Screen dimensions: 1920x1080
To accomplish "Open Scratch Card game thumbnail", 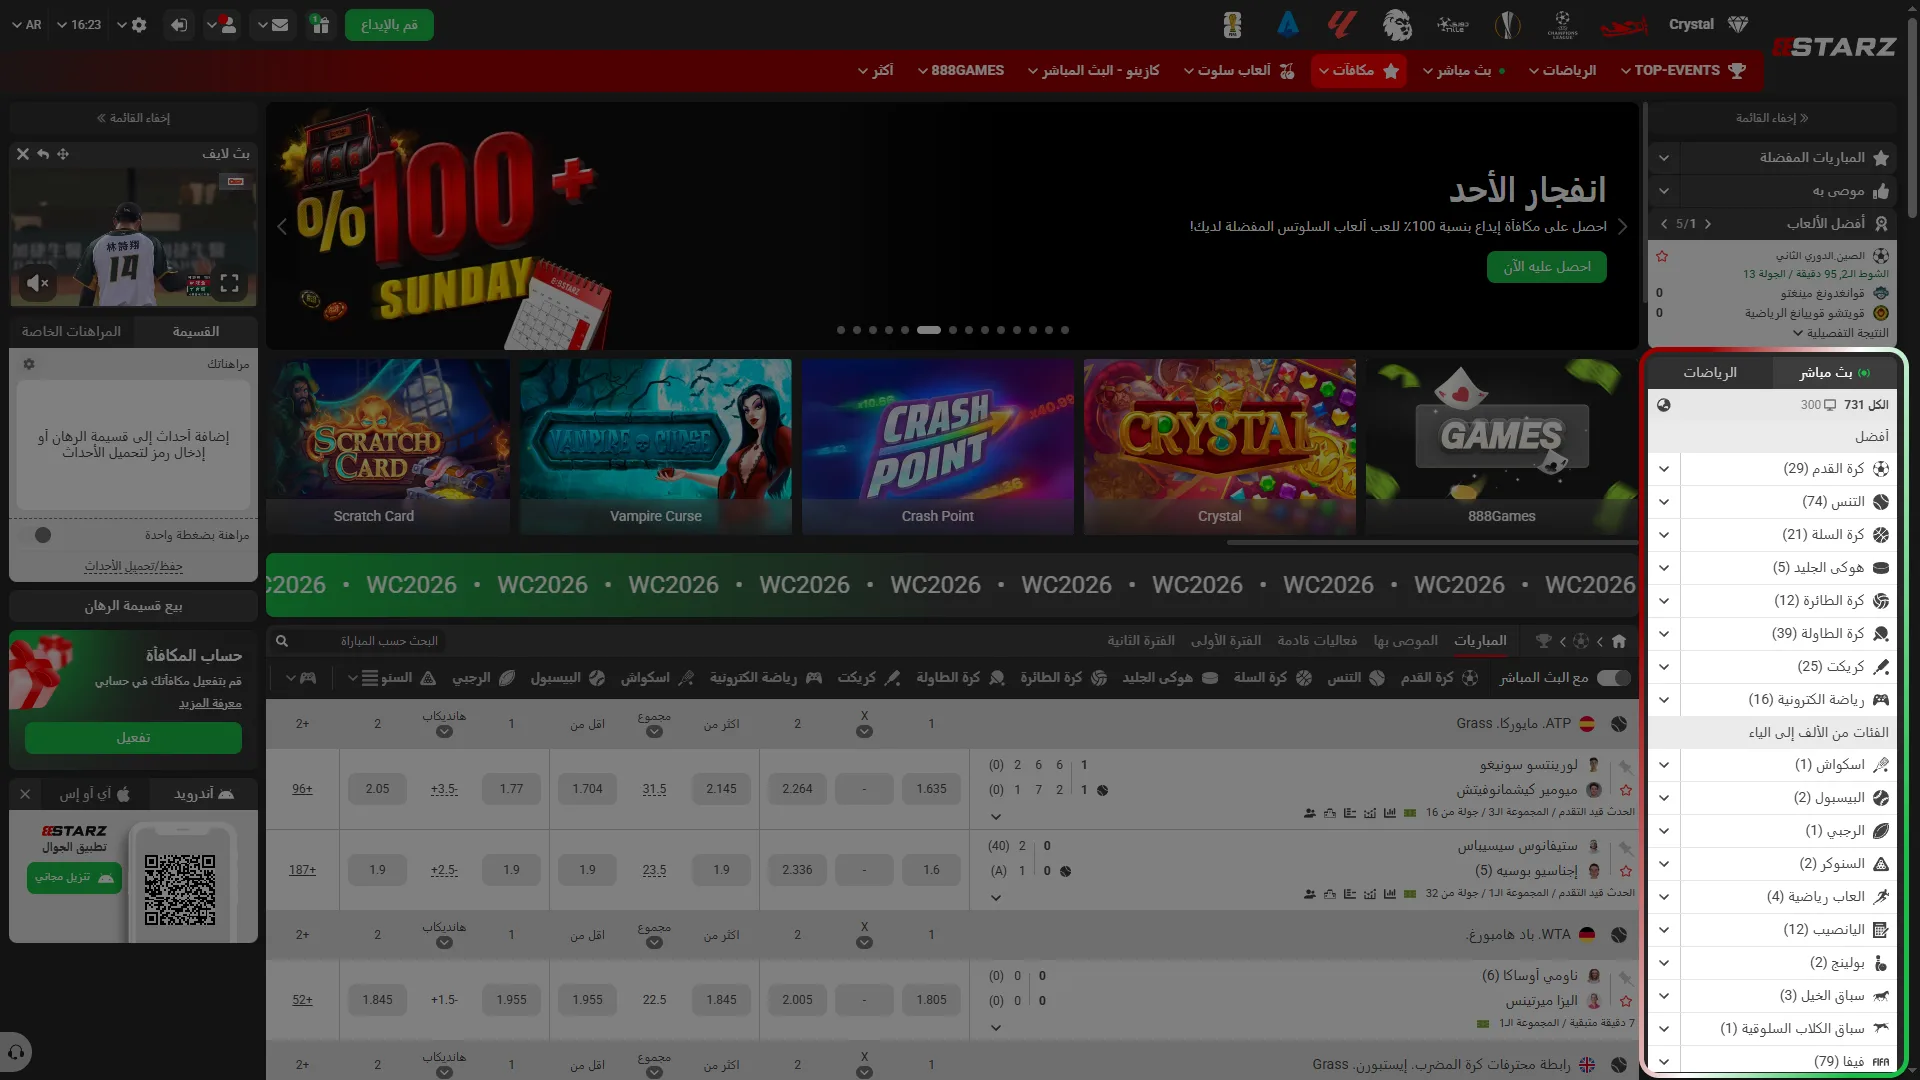I will tap(388, 447).
